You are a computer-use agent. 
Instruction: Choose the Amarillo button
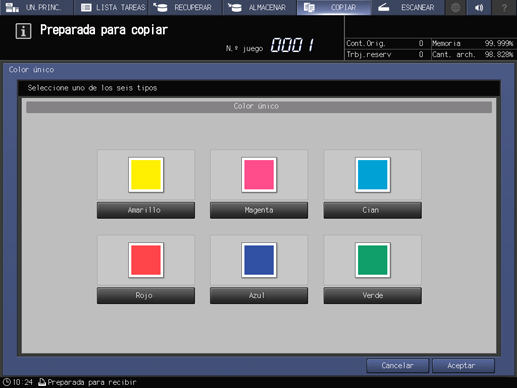click(x=146, y=210)
